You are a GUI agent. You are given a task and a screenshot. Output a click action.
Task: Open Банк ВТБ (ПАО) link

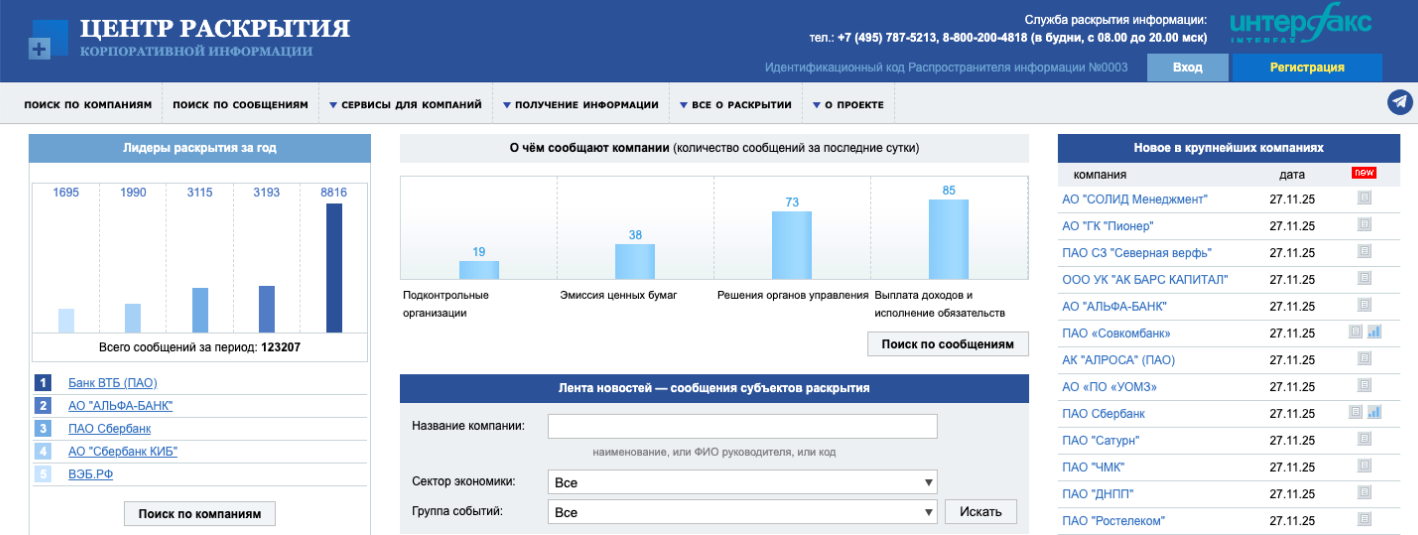tap(112, 383)
